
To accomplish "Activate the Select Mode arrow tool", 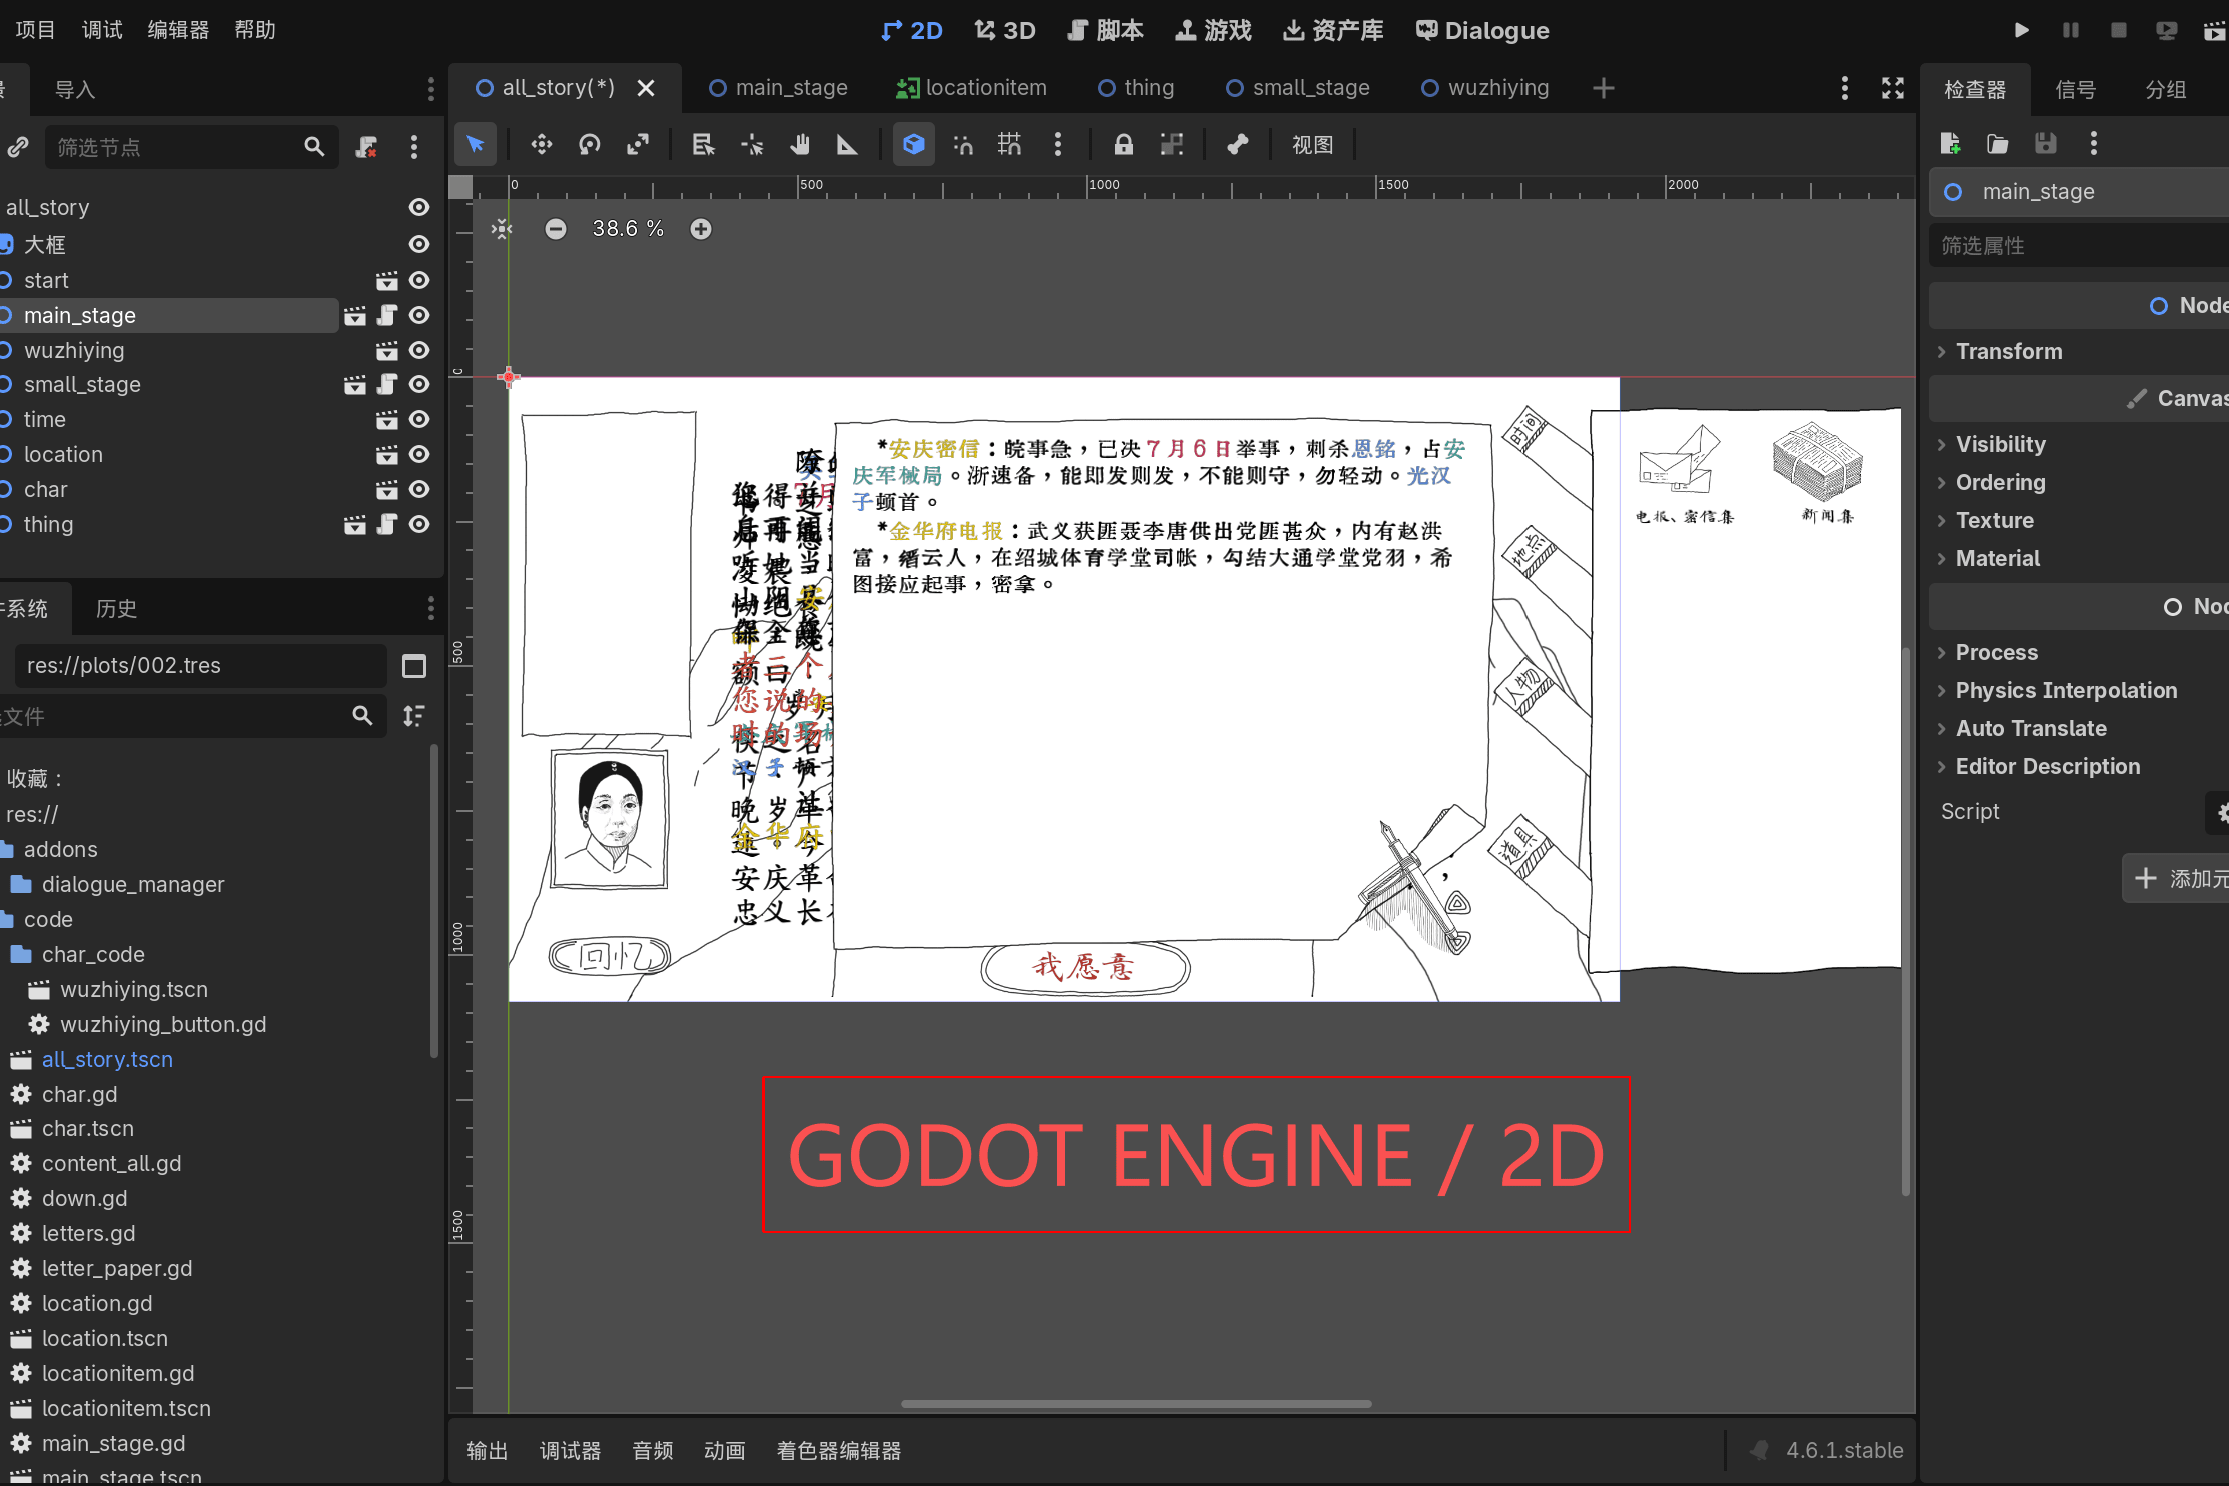I will [476, 145].
